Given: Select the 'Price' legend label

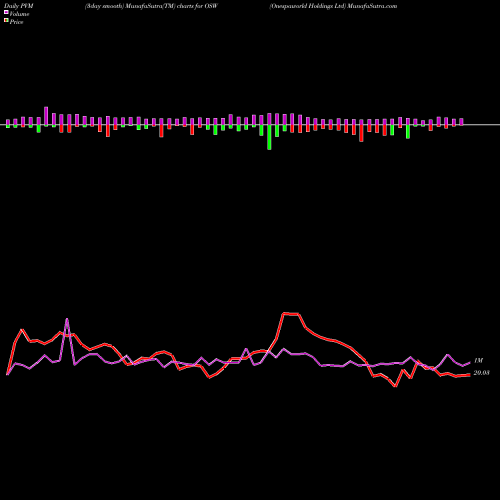Looking at the screenshot, I should 16,22.
